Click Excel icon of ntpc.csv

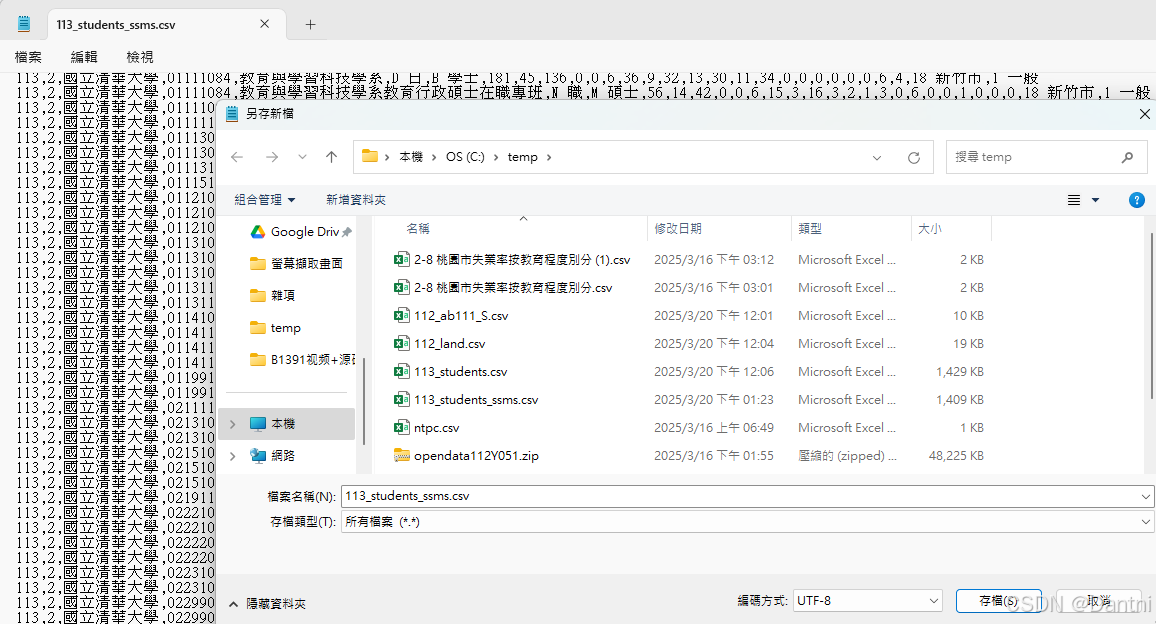pos(401,428)
